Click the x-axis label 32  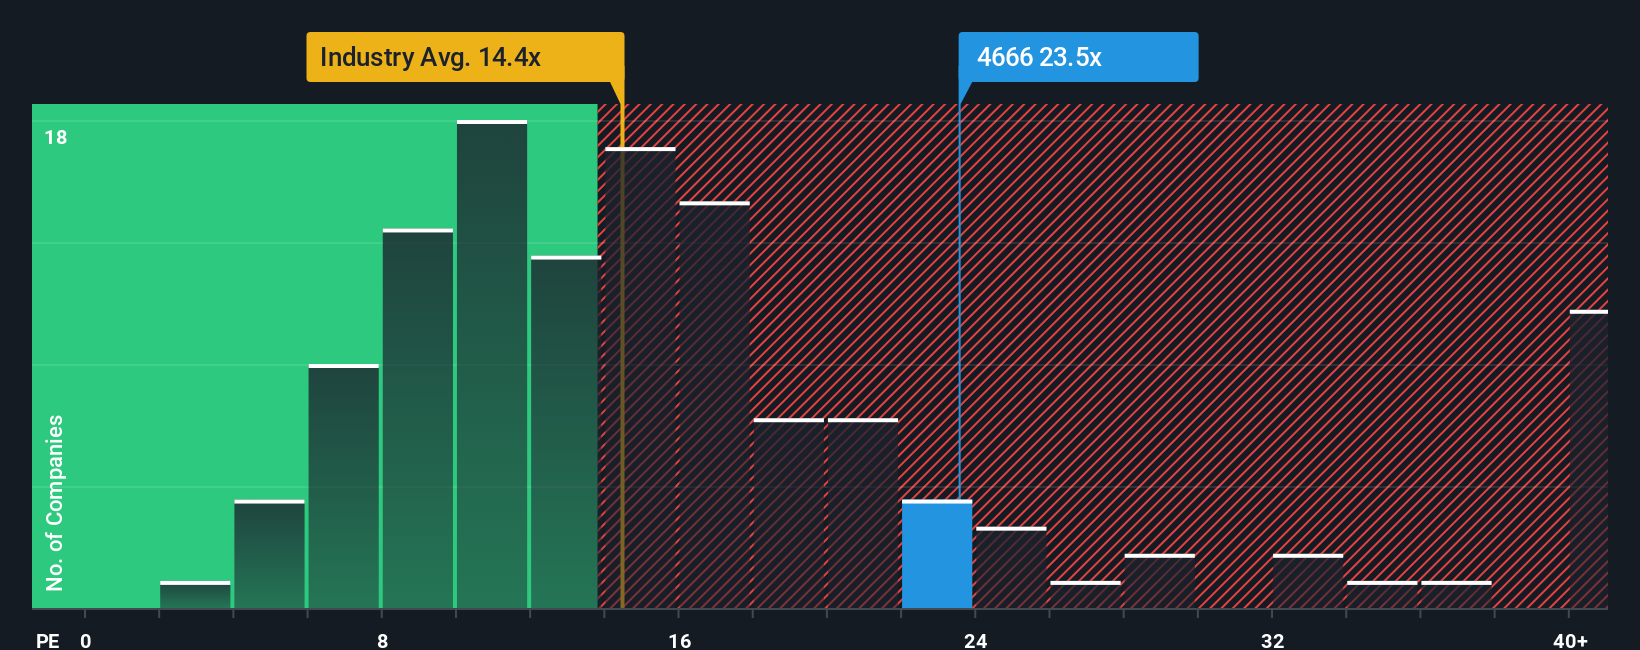click(x=1272, y=640)
